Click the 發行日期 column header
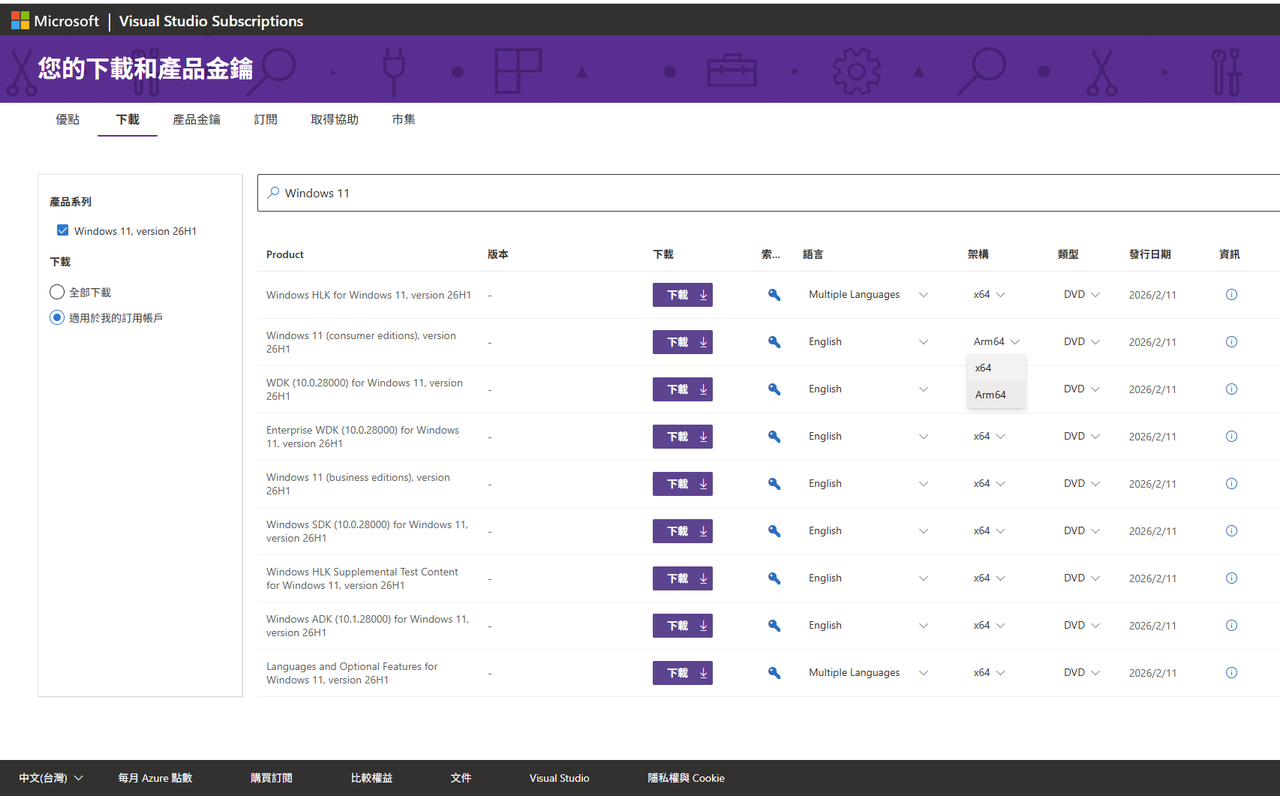Viewport: 1280px width, 796px height. click(1150, 255)
